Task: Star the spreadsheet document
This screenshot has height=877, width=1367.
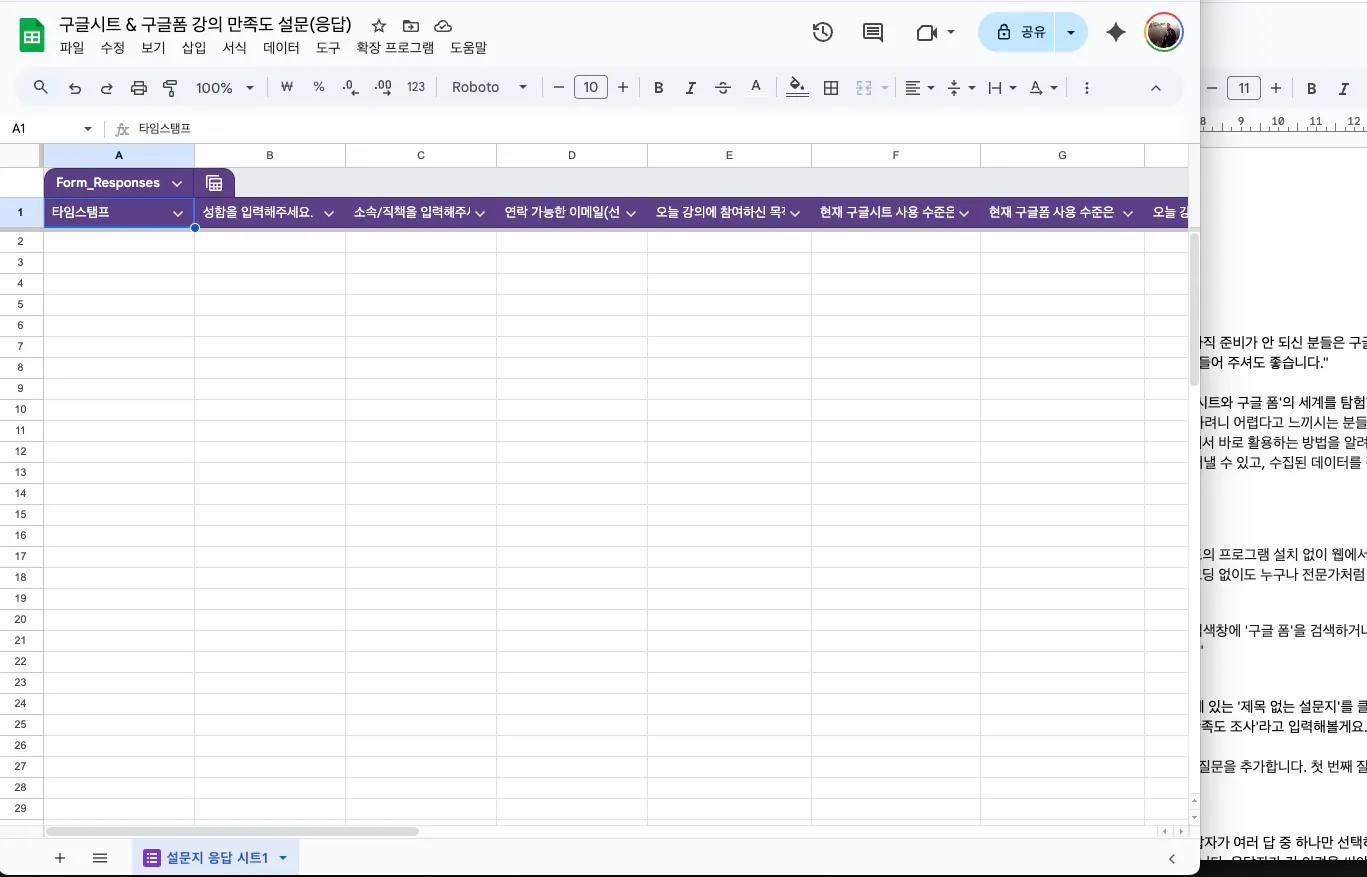Action: 379,26
